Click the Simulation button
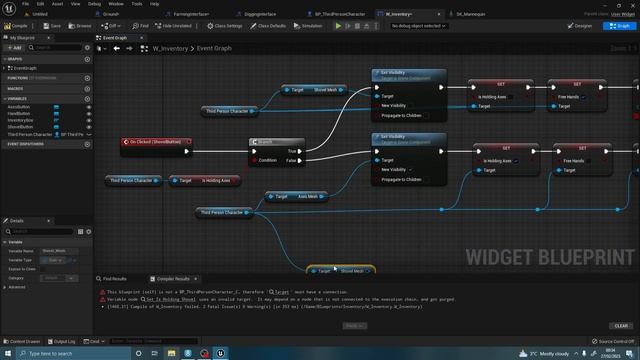This screenshot has width=640, height=360. [308, 26]
